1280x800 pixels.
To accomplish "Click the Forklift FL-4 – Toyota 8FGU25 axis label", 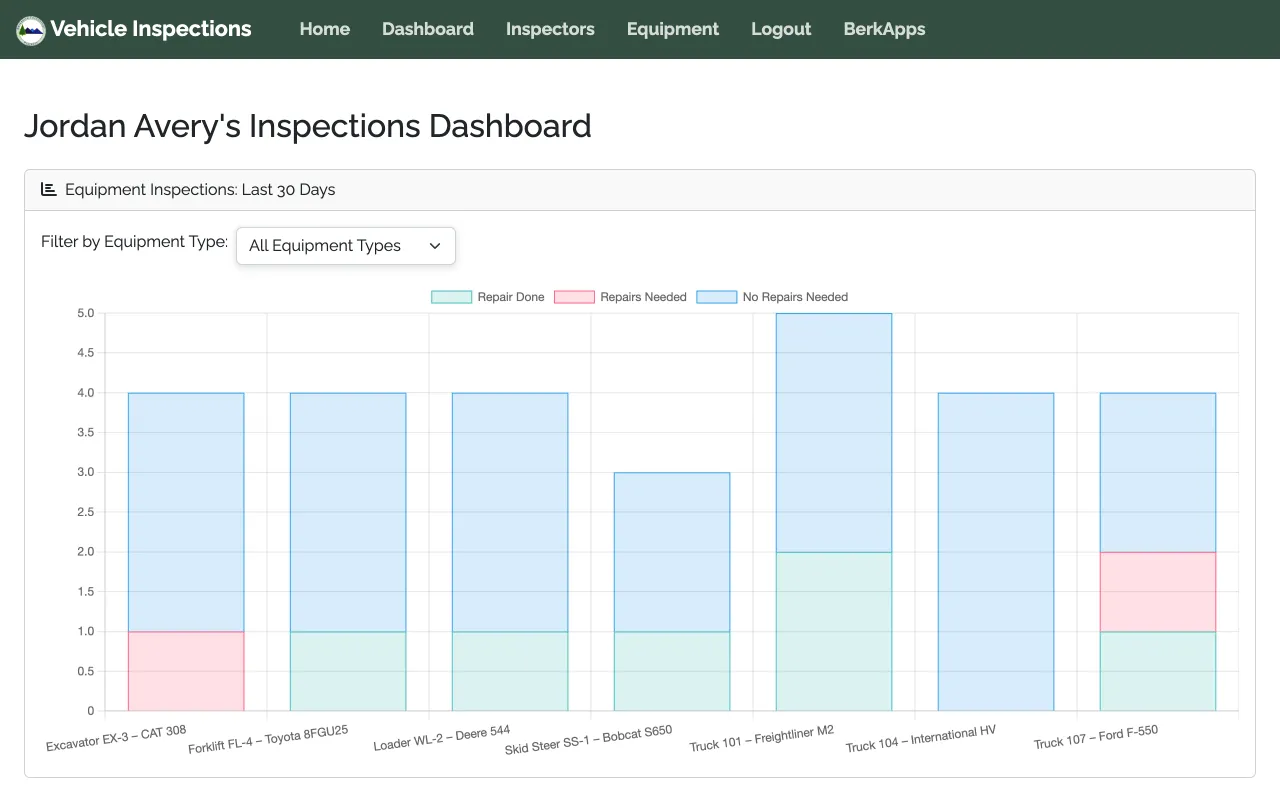I will [268, 739].
